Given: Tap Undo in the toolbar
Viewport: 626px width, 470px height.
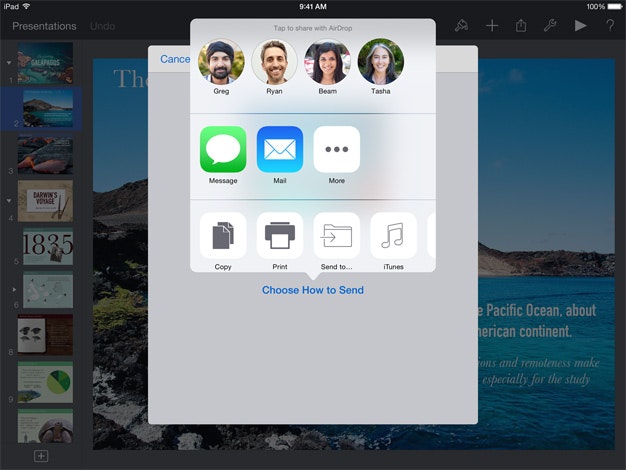Looking at the screenshot, I should point(103,26).
